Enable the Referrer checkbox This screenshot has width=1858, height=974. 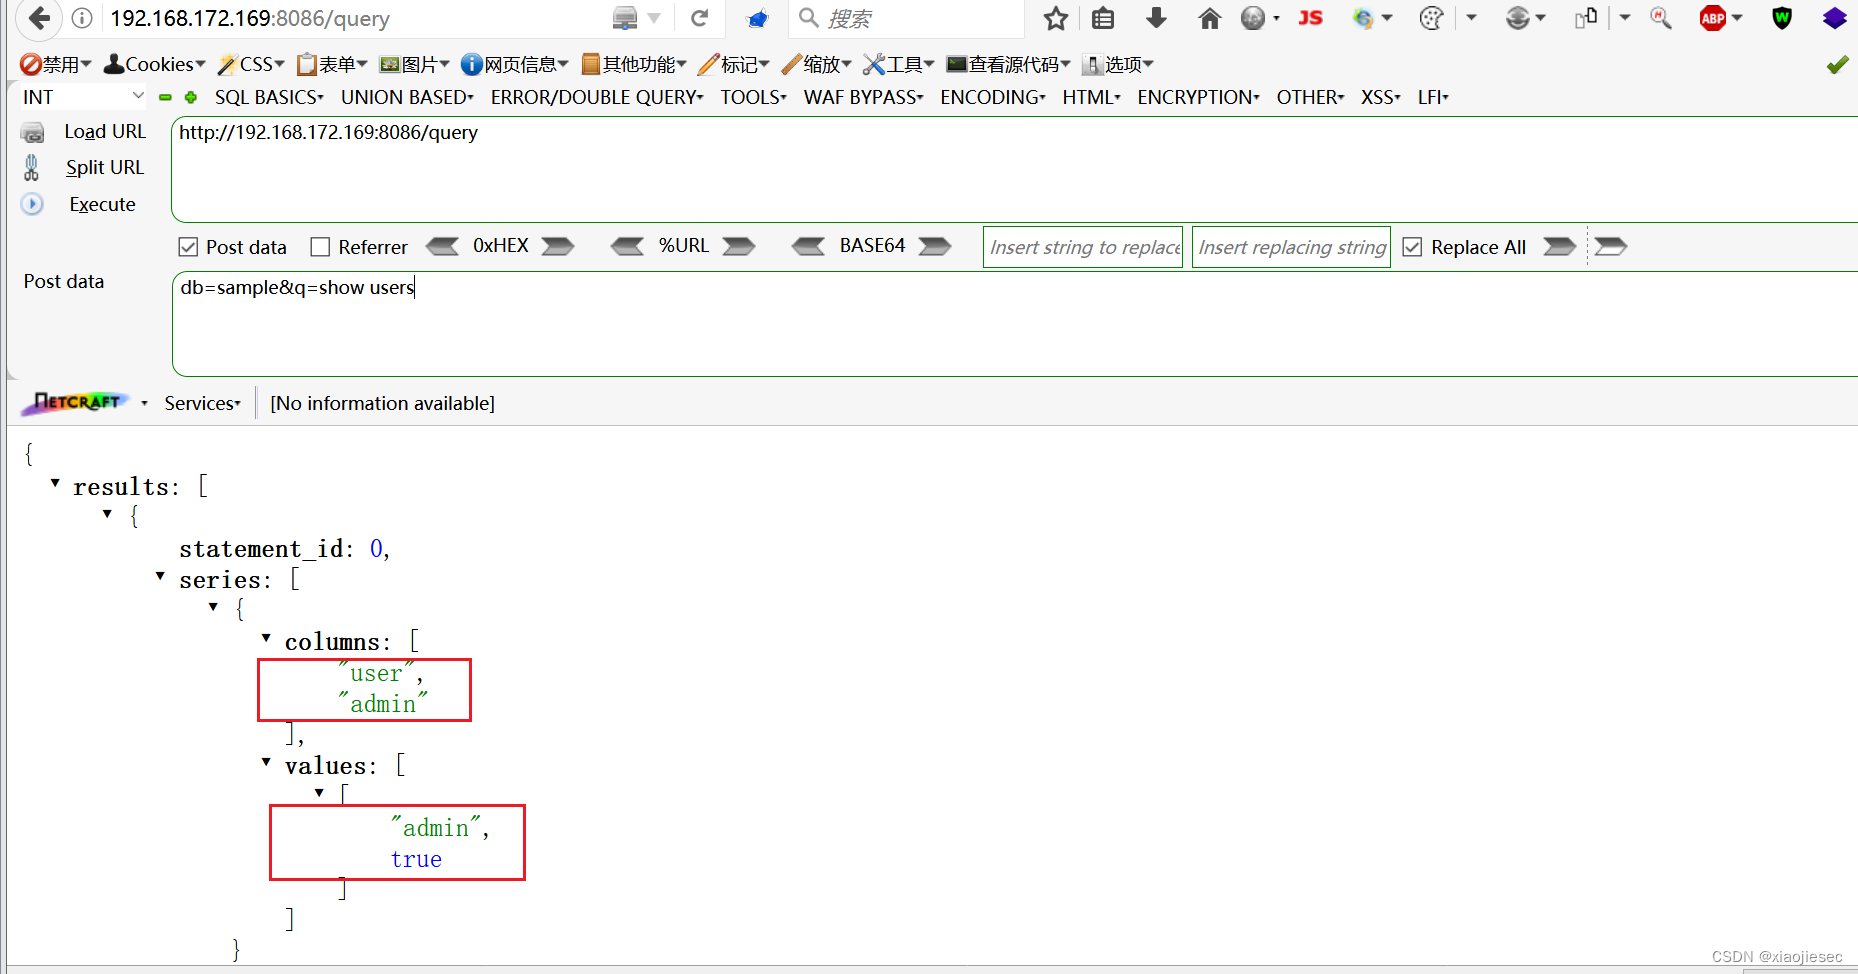click(320, 246)
